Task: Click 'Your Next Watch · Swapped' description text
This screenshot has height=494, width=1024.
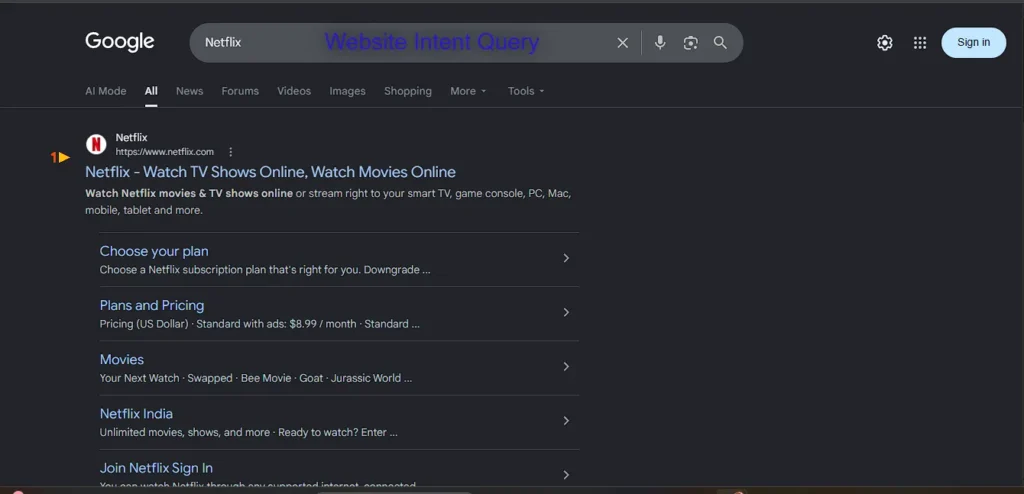Action: point(255,378)
